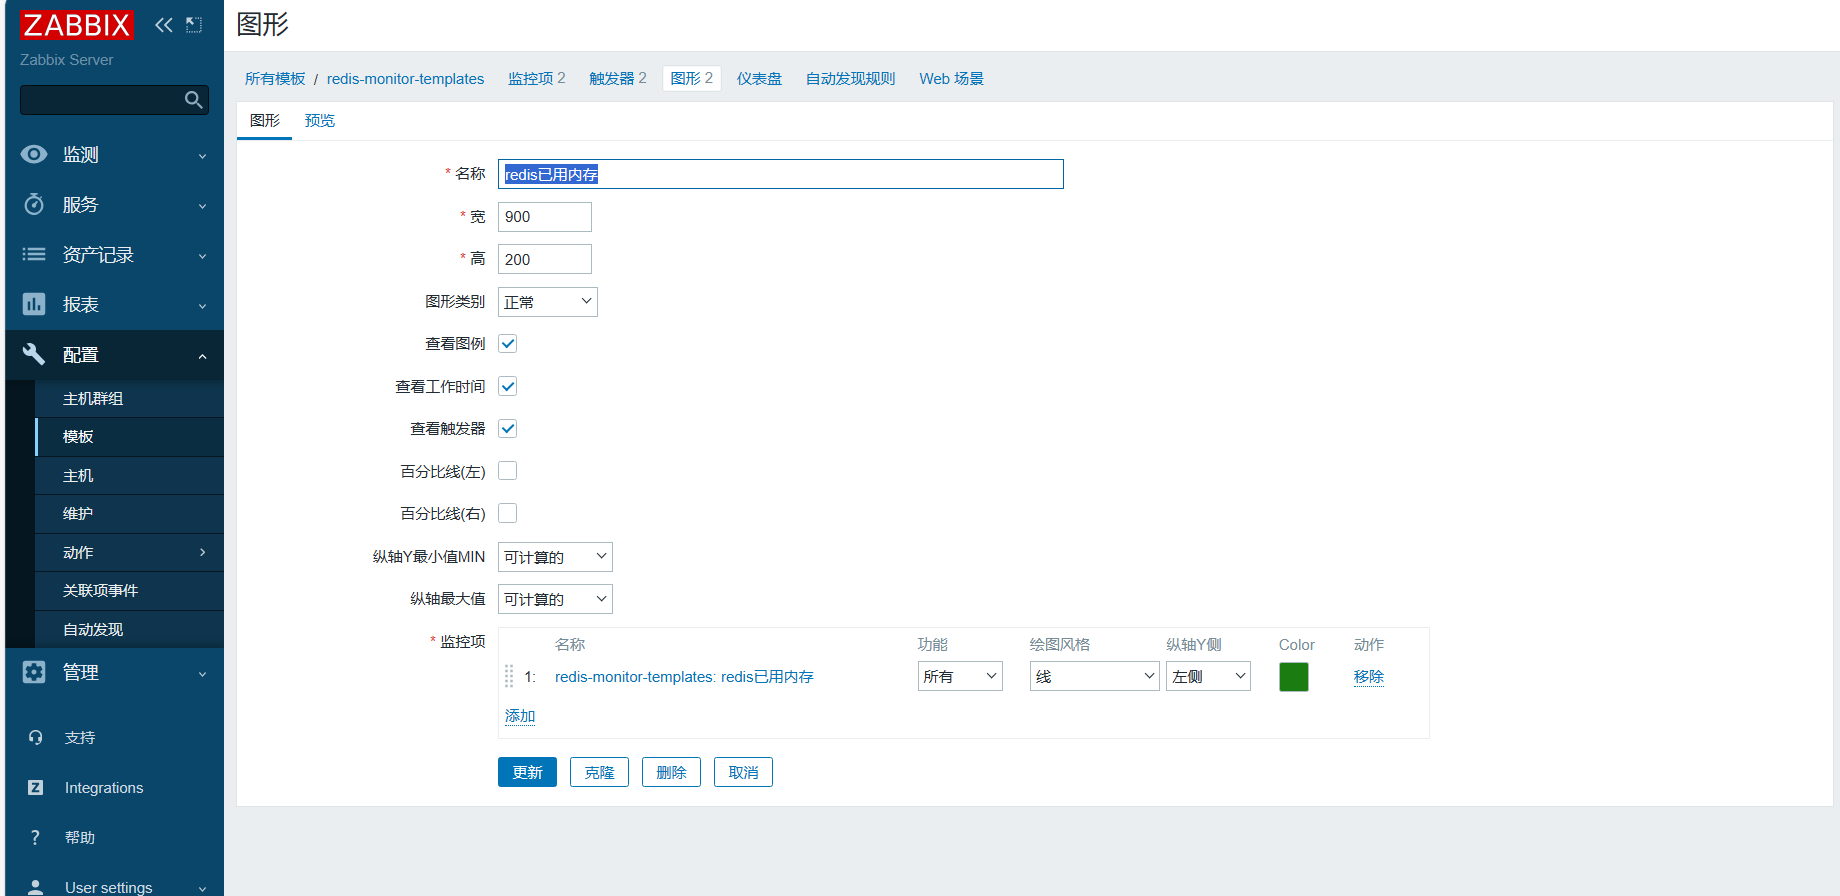Click the kiosk mode icon beside Zabbix logo

194,25
